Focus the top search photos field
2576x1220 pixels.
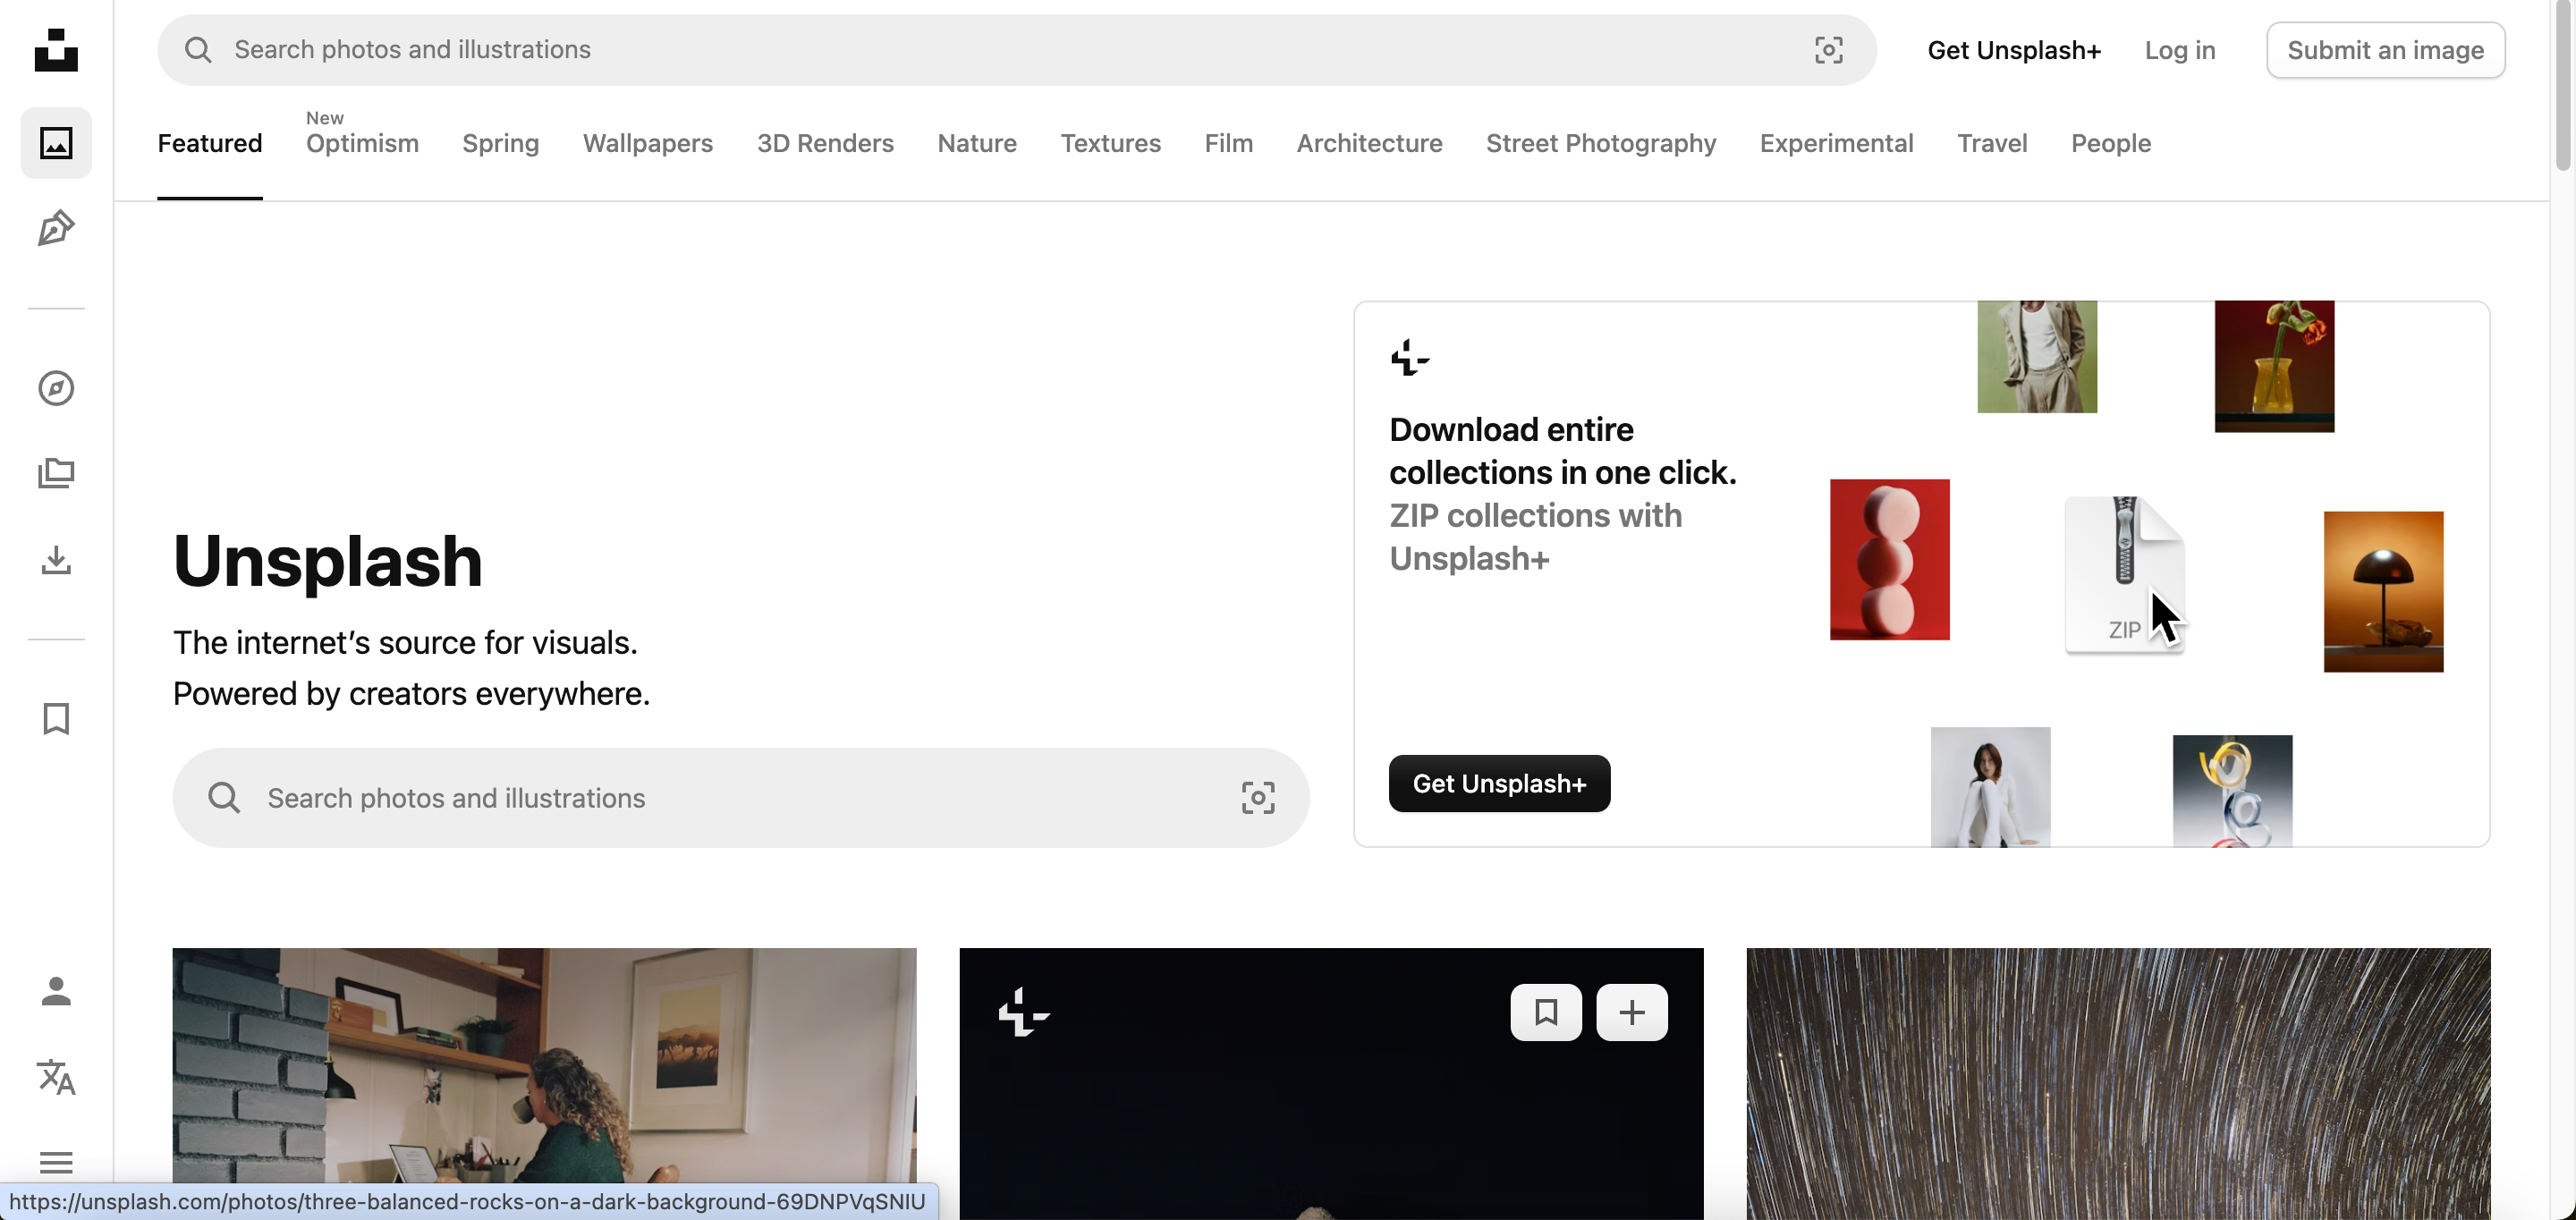[1016, 50]
